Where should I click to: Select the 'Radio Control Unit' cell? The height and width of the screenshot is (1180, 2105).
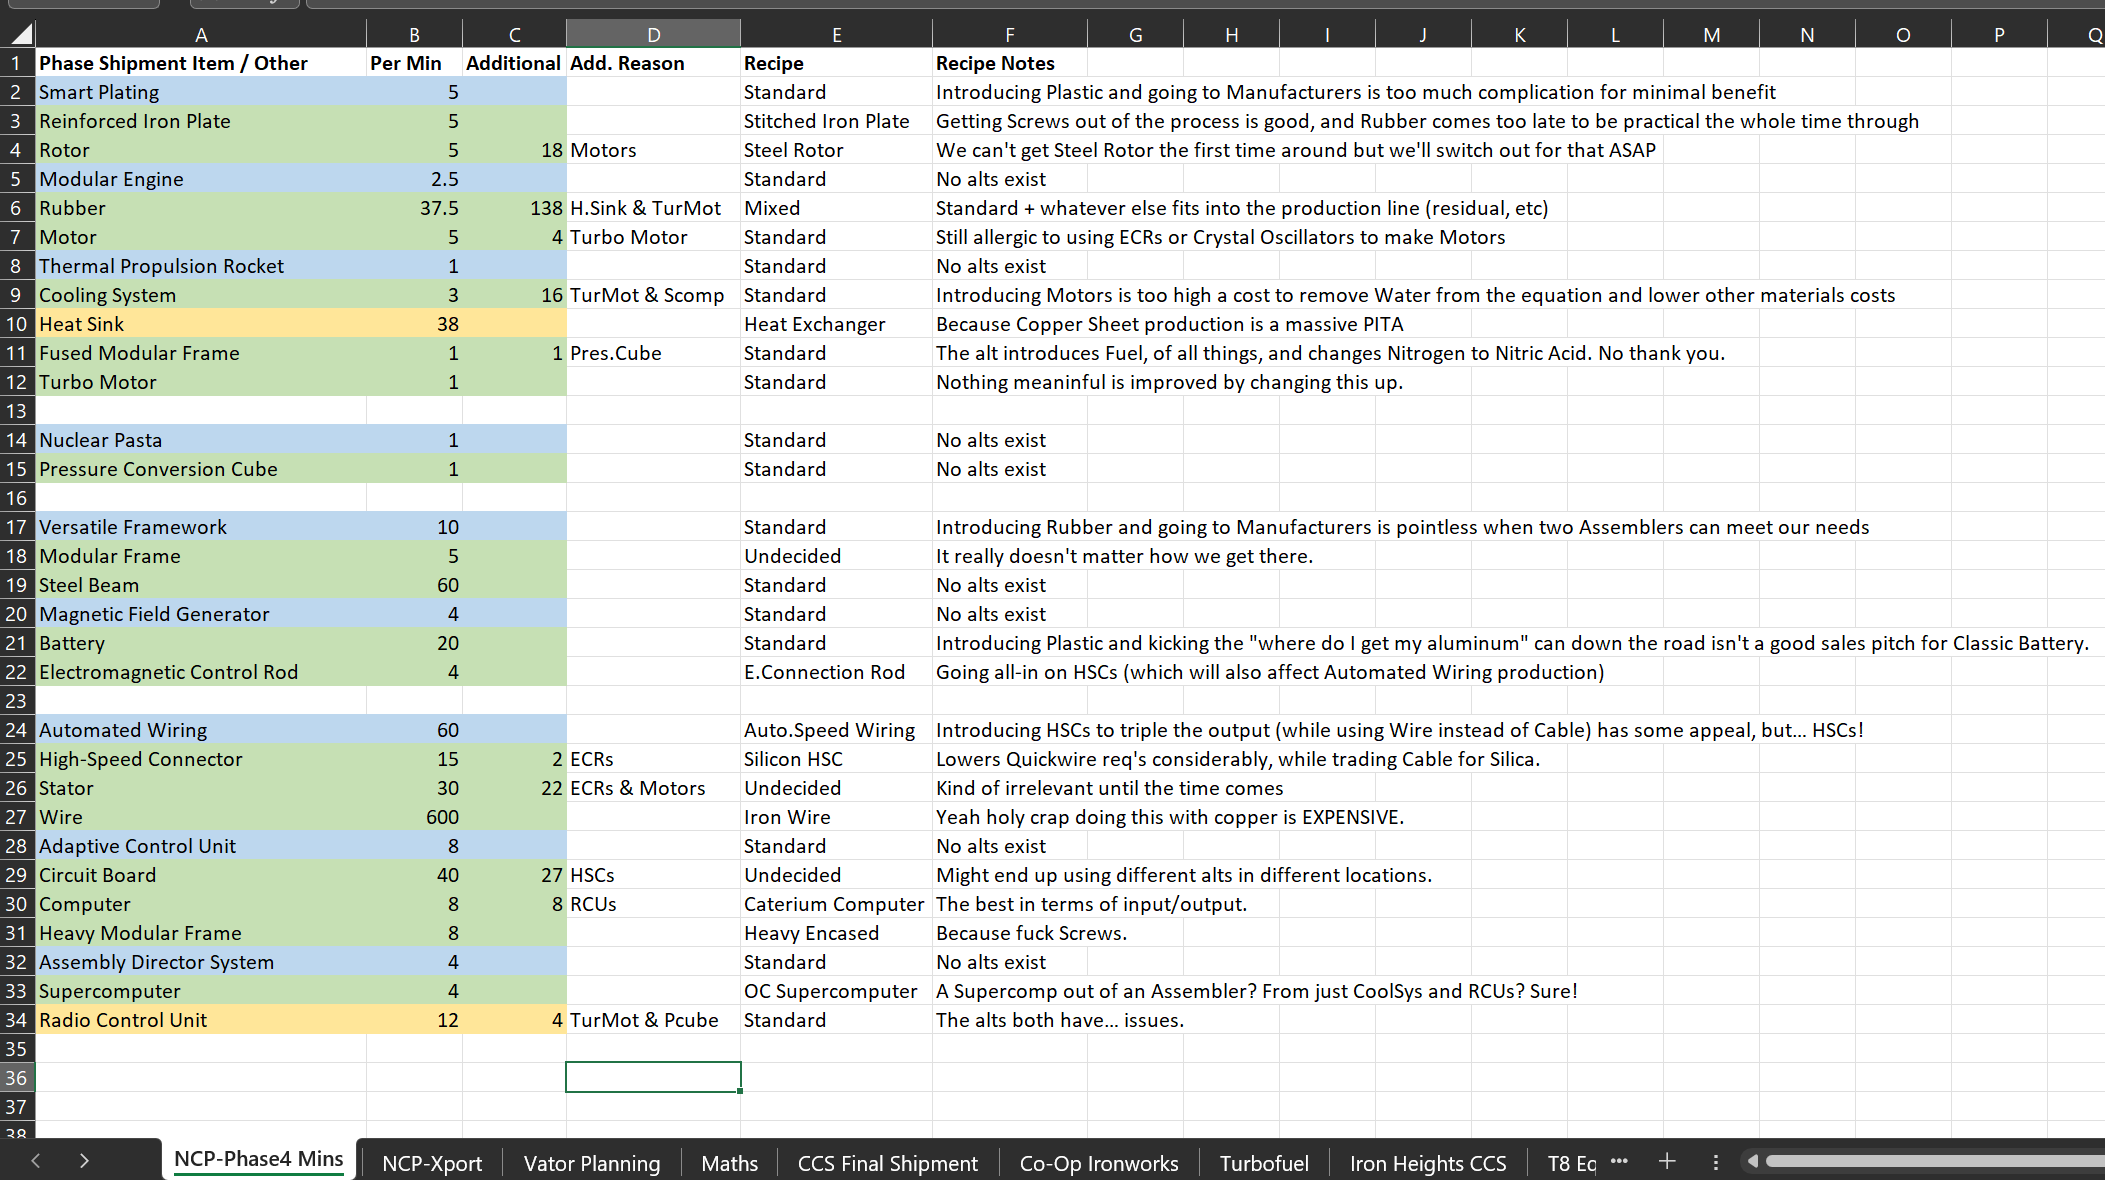201,1020
